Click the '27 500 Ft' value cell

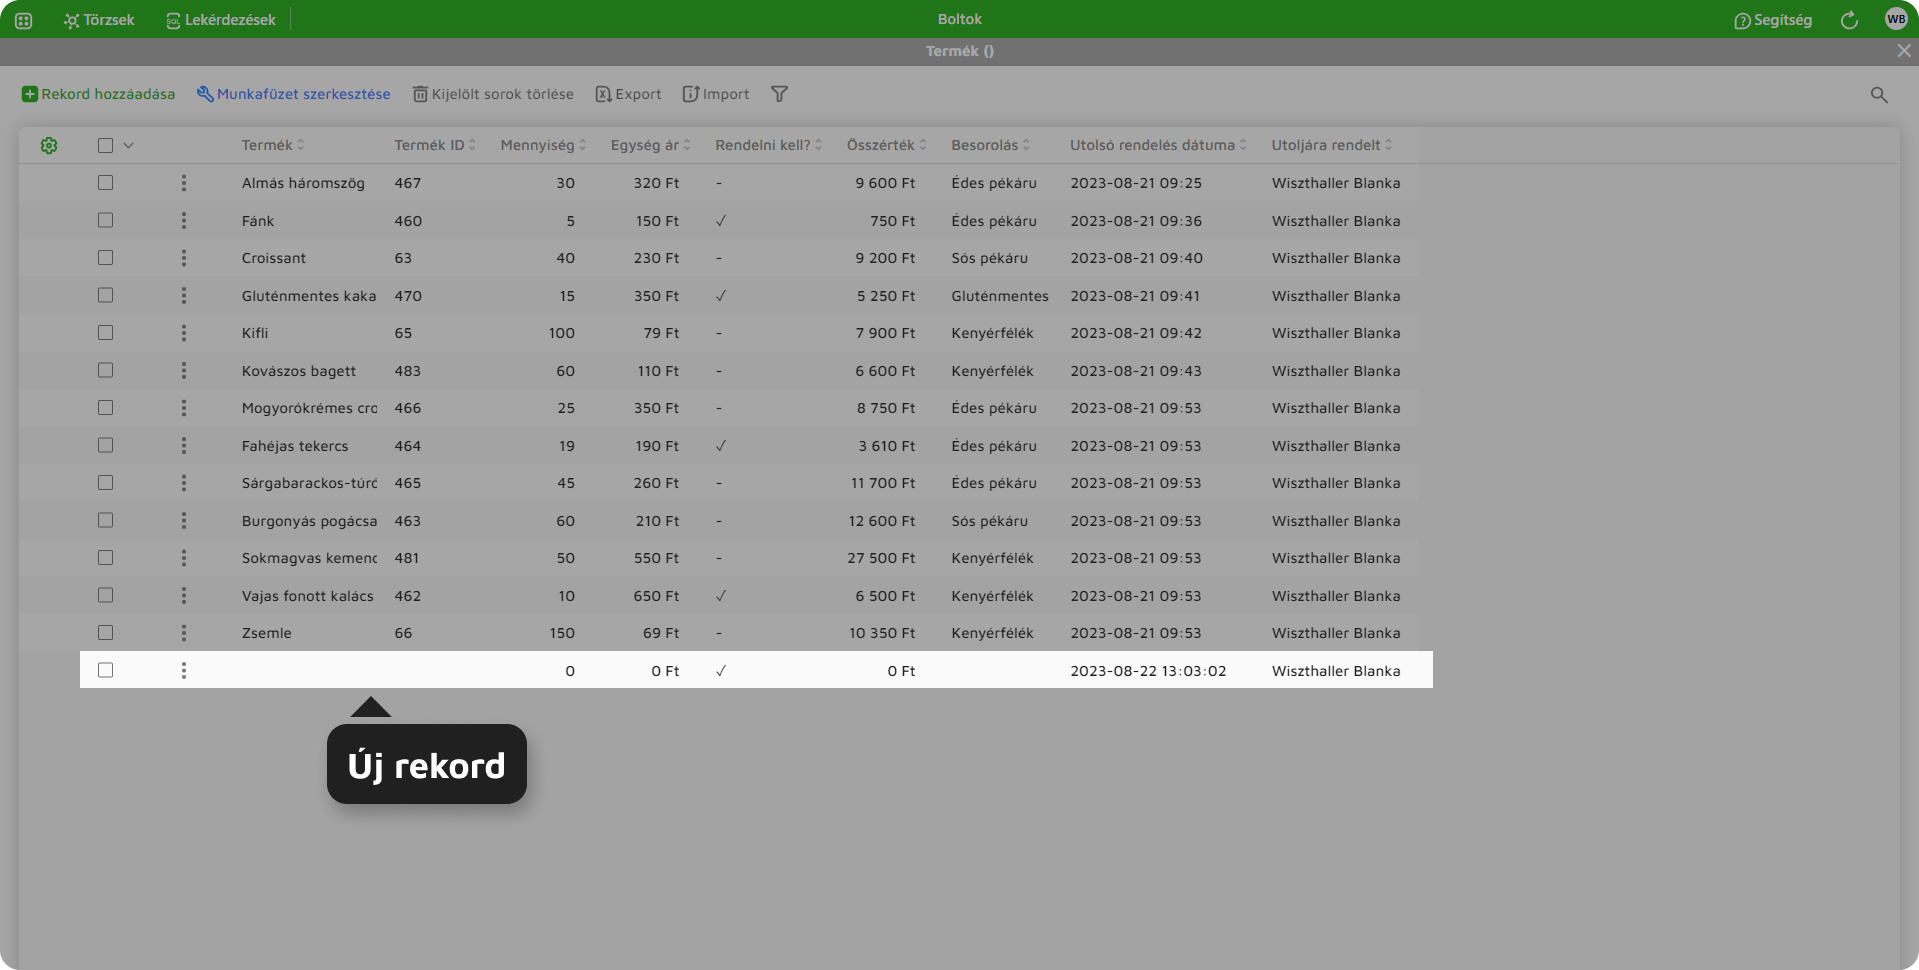point(881,558)
